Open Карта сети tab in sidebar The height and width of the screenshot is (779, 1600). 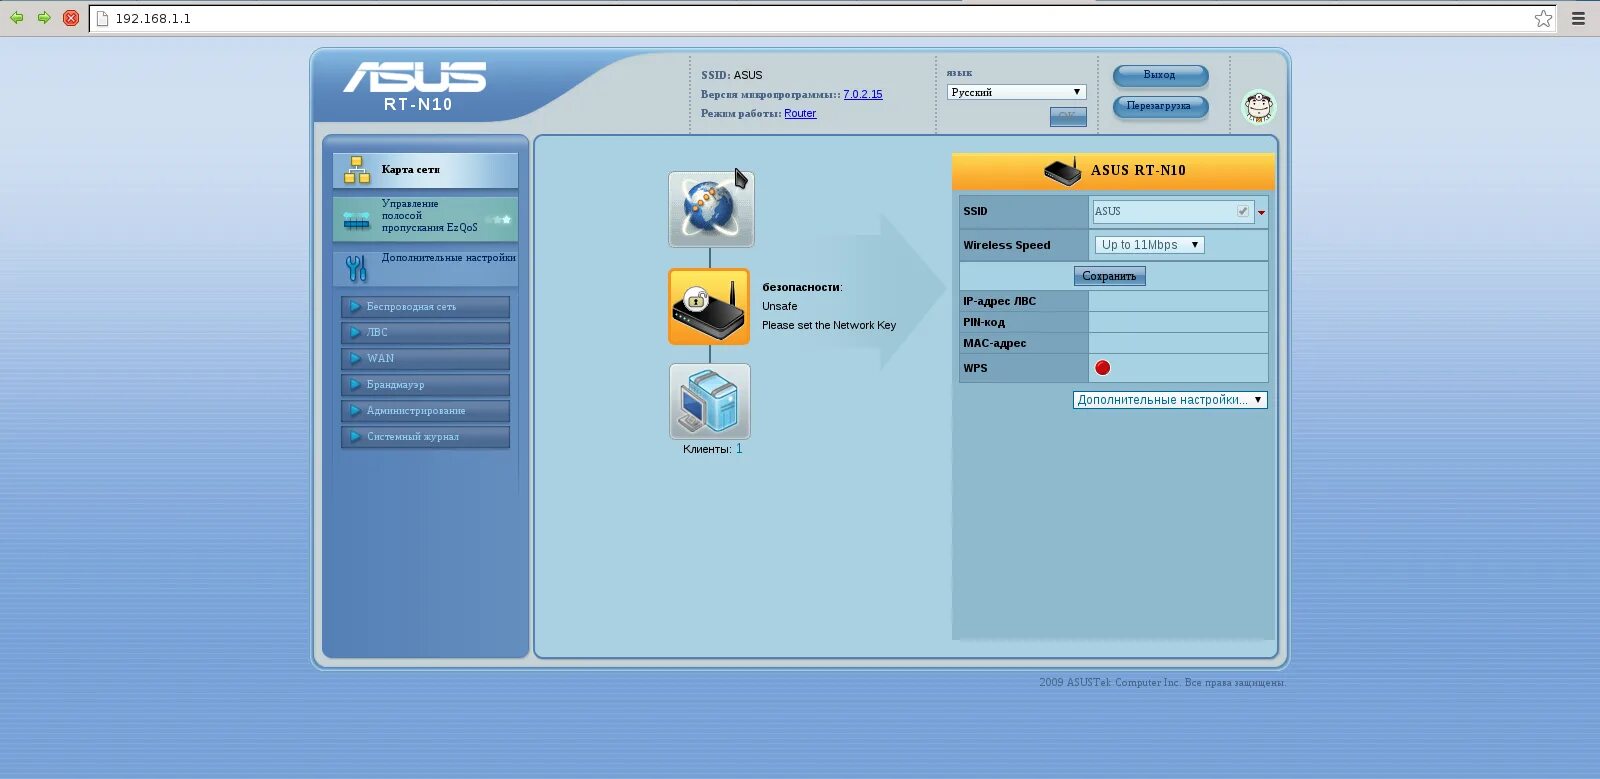pos(425,170)
